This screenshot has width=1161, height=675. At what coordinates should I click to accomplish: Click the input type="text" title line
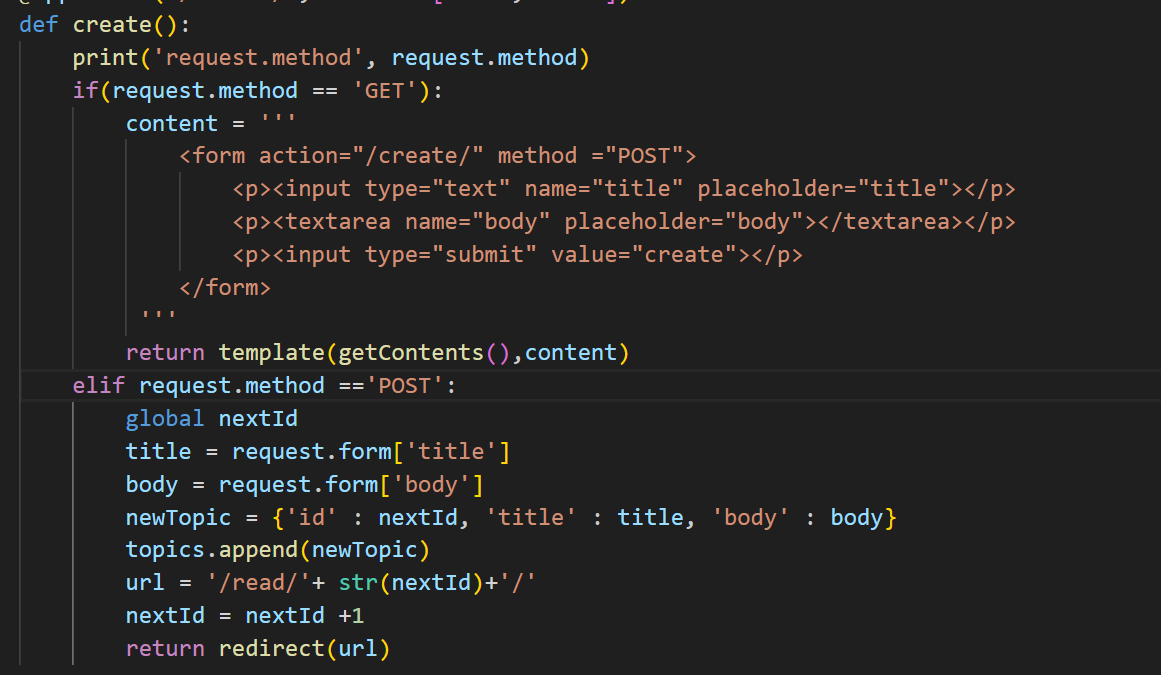pyautogui.click(x=623, y=189)
